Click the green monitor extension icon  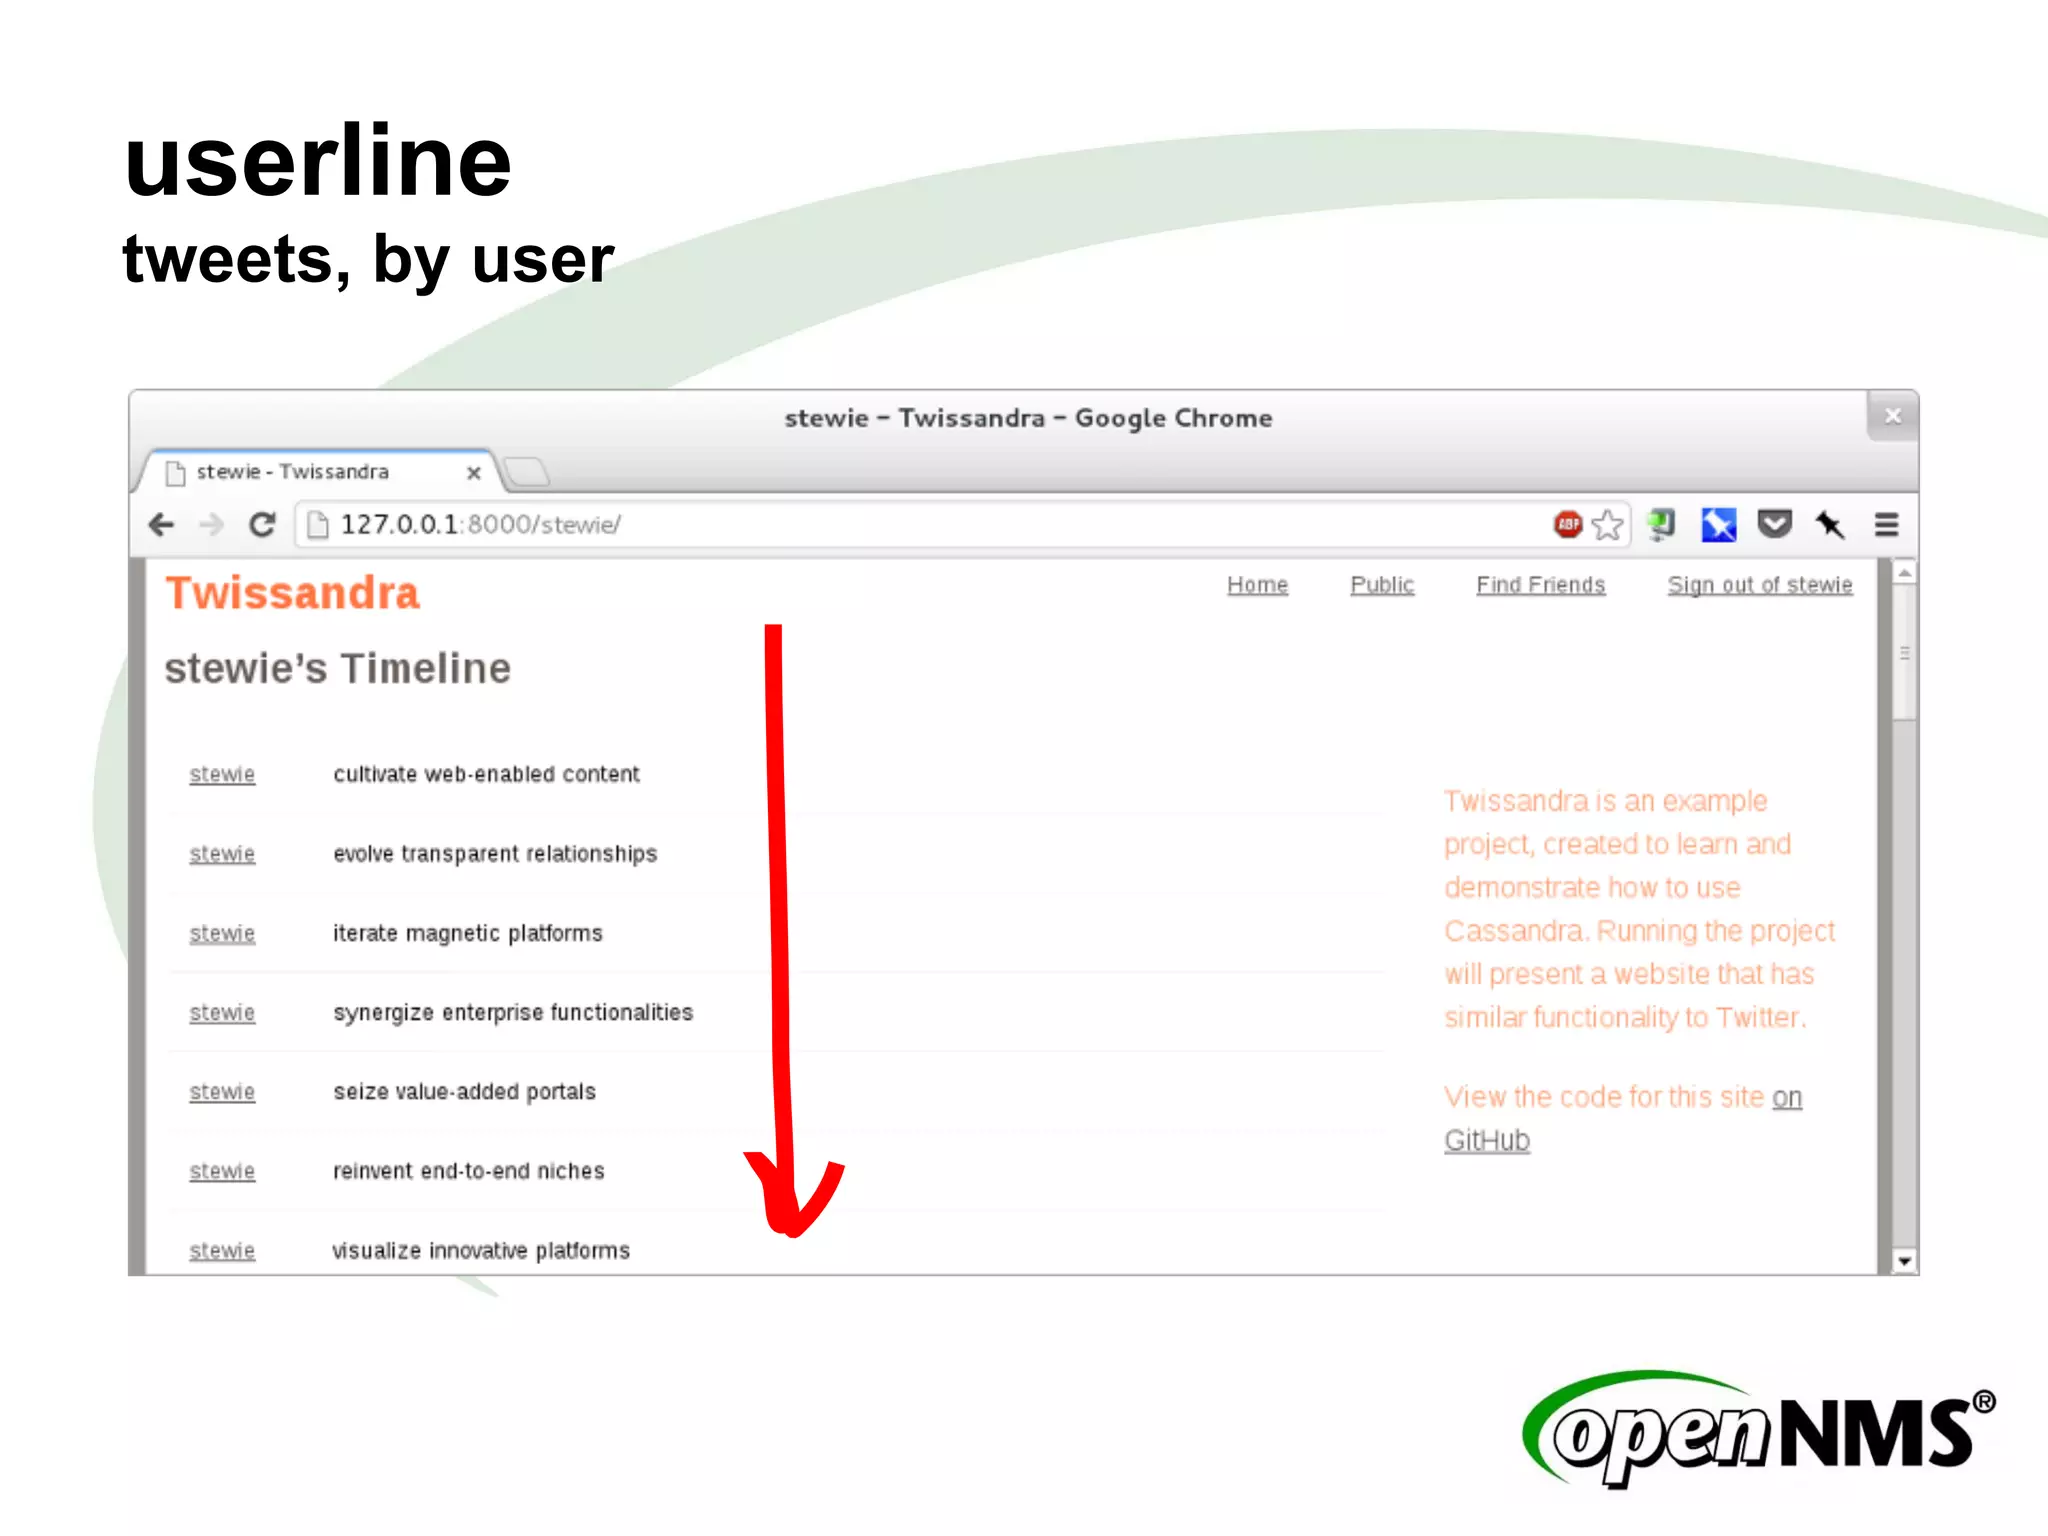[1661, 524]
